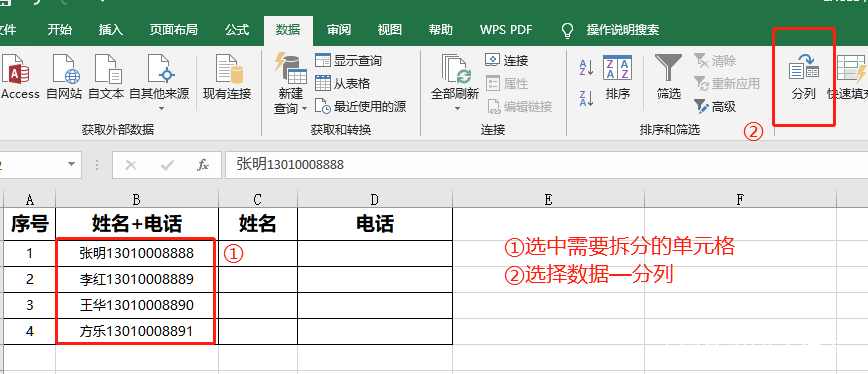This screenshot has width=868, height=374.
Task: Click the 序号 header cell
Action: tap(29, 224)
